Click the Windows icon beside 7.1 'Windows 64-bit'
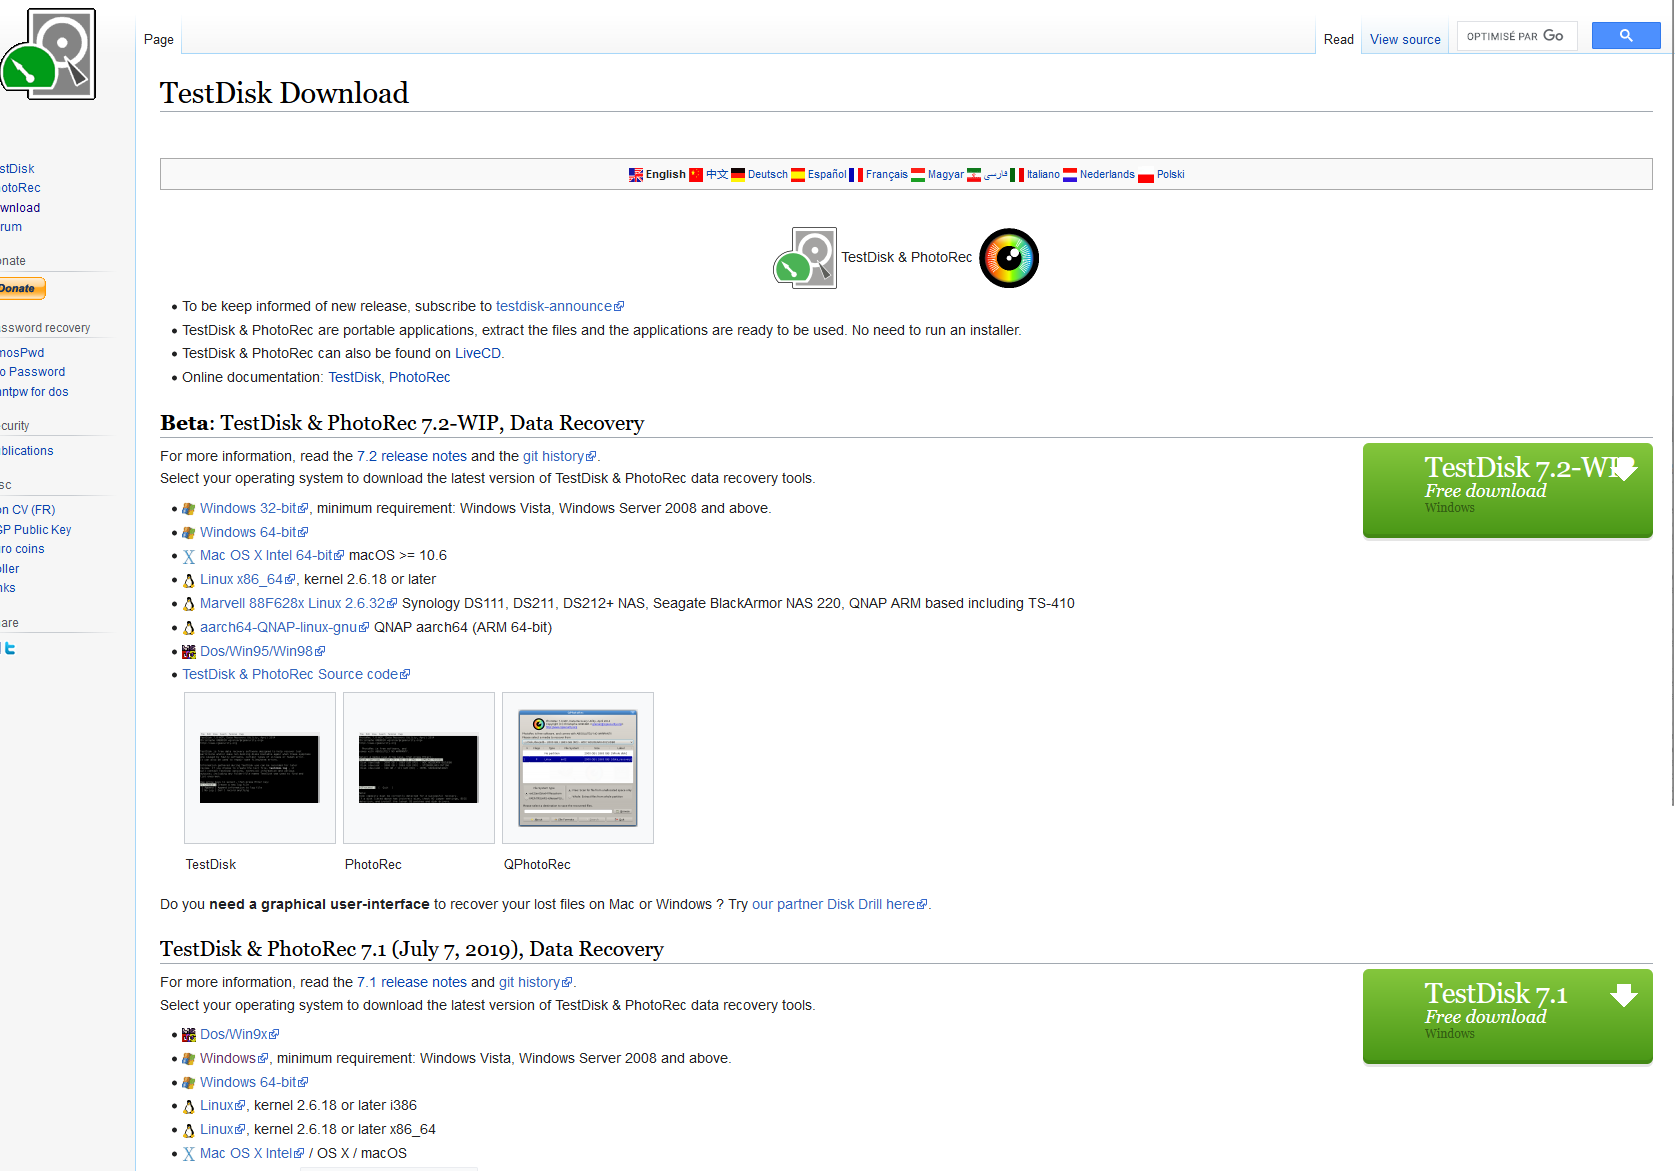The image size is (1675, 1171). 188,1083
